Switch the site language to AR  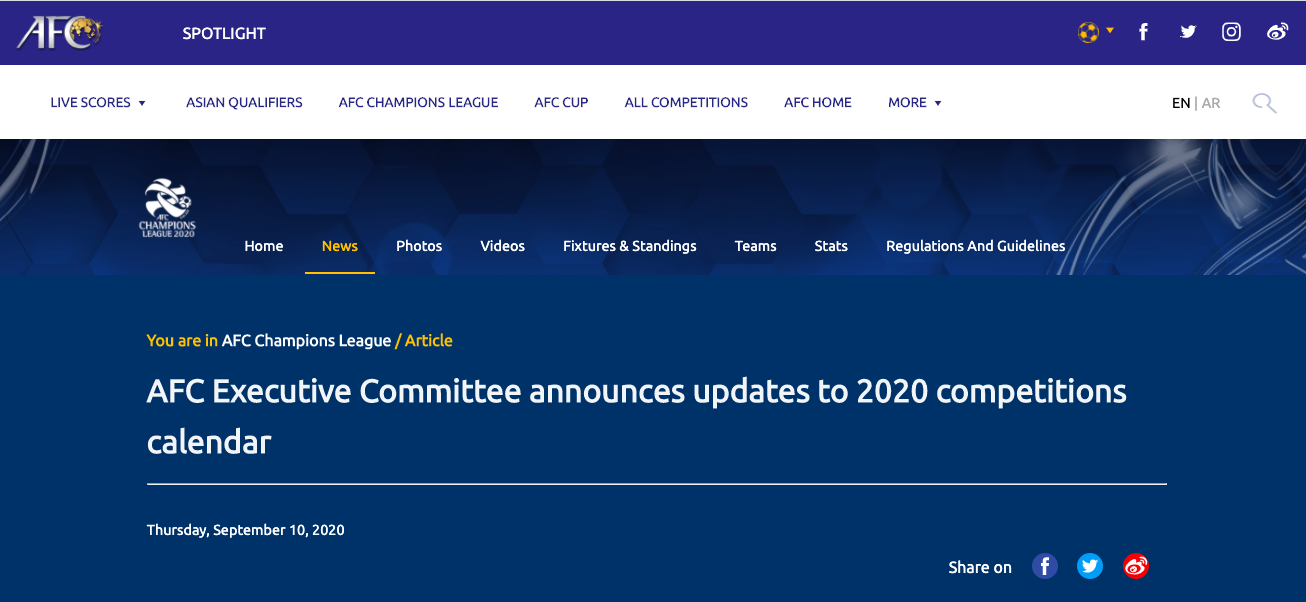pos(1211,103)
